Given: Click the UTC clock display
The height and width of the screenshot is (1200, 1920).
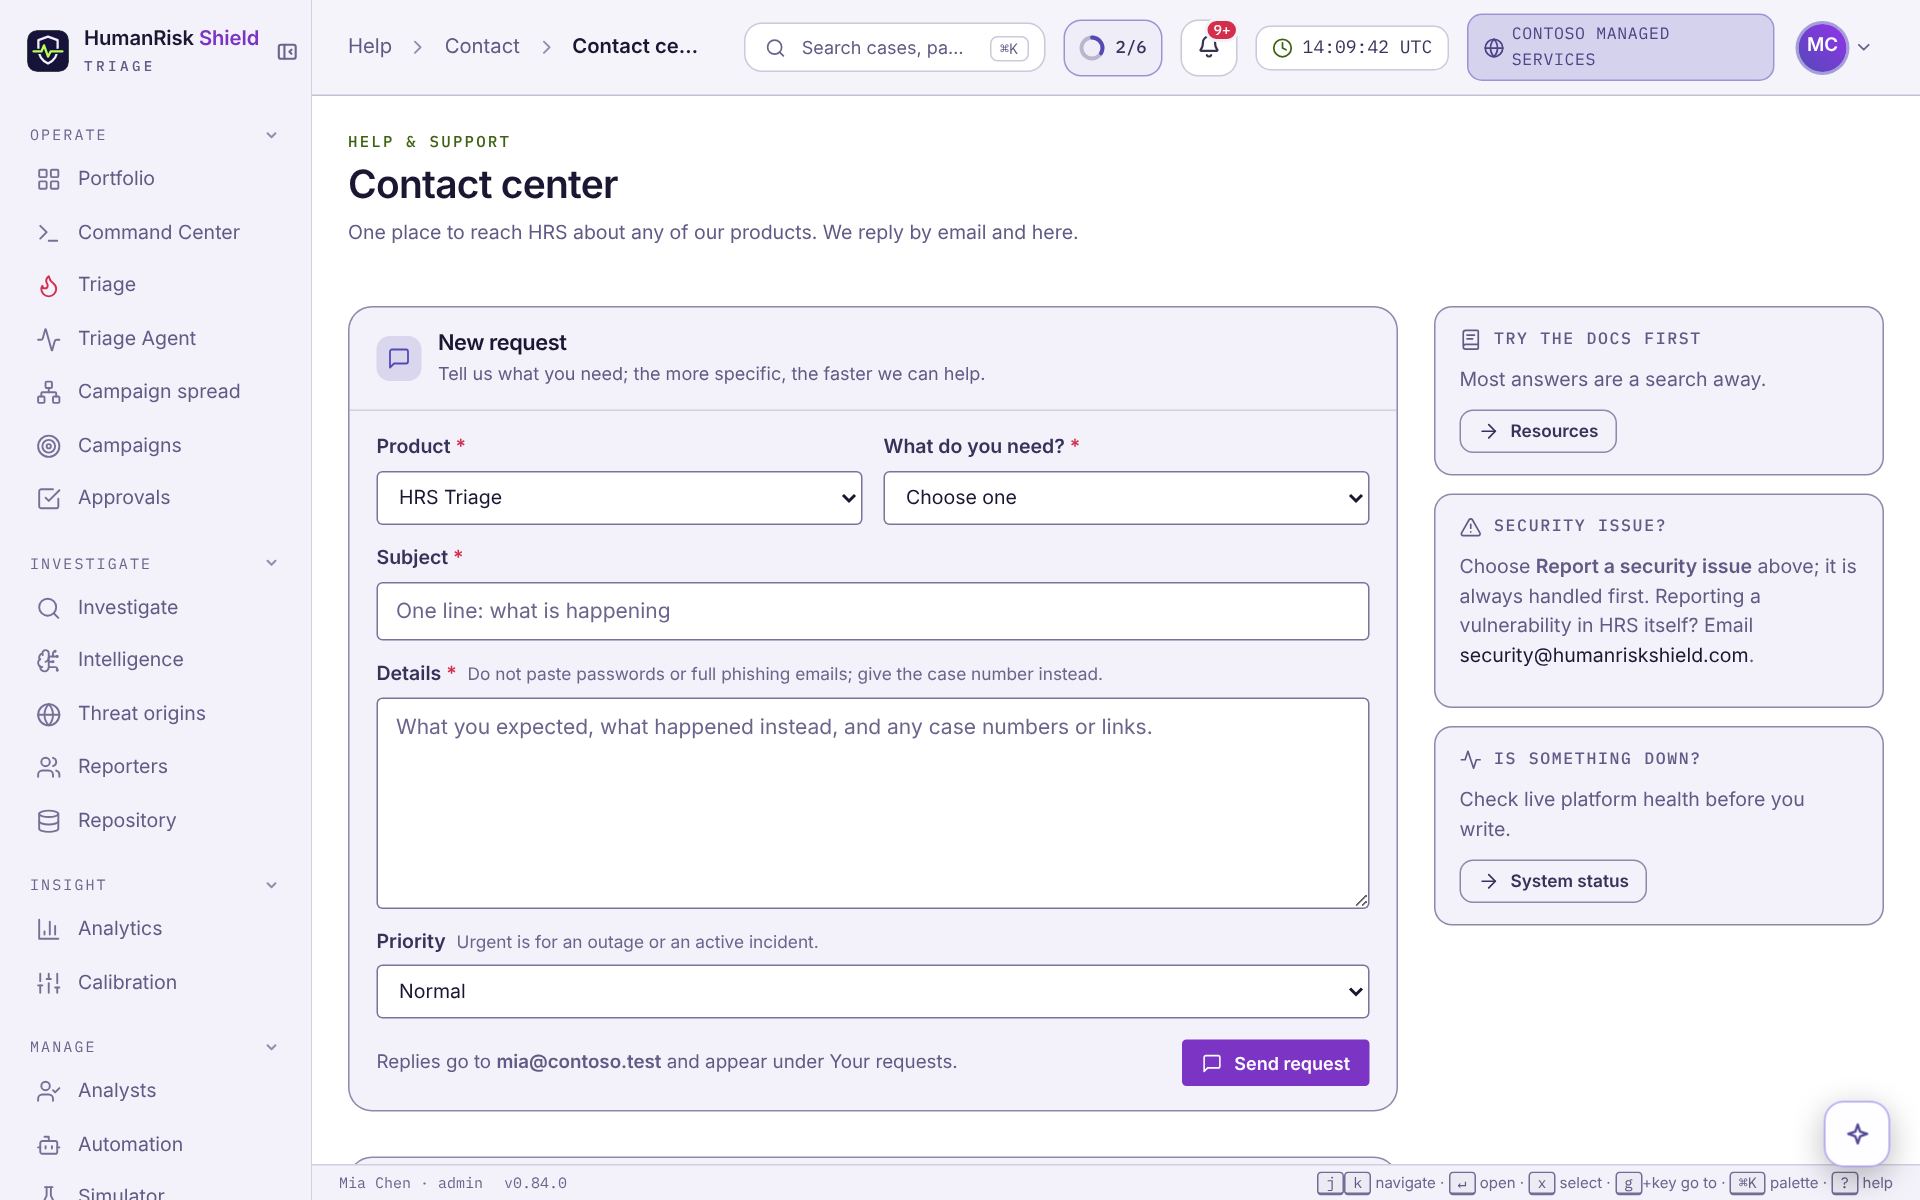Looking at the screenshot, I should (x=1351, y=47).
